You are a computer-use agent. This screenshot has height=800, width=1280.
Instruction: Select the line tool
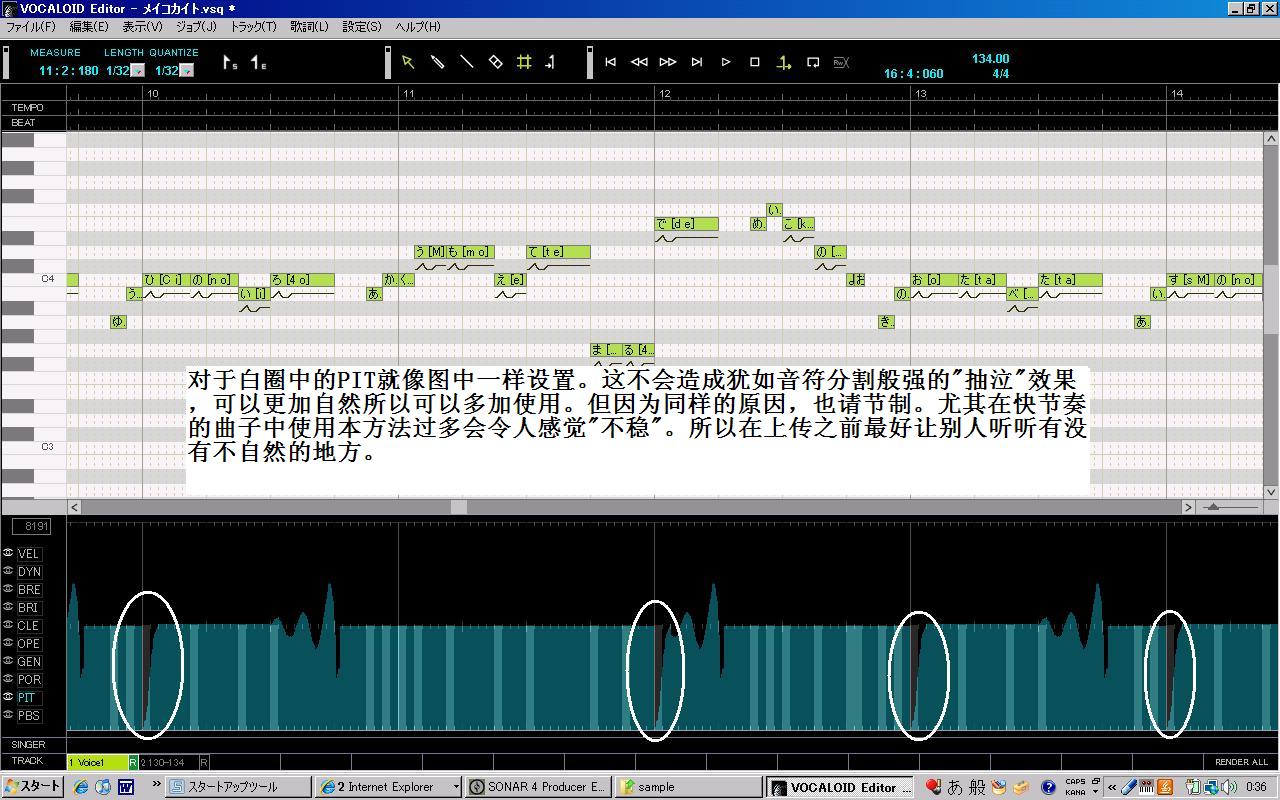[466, 62]
